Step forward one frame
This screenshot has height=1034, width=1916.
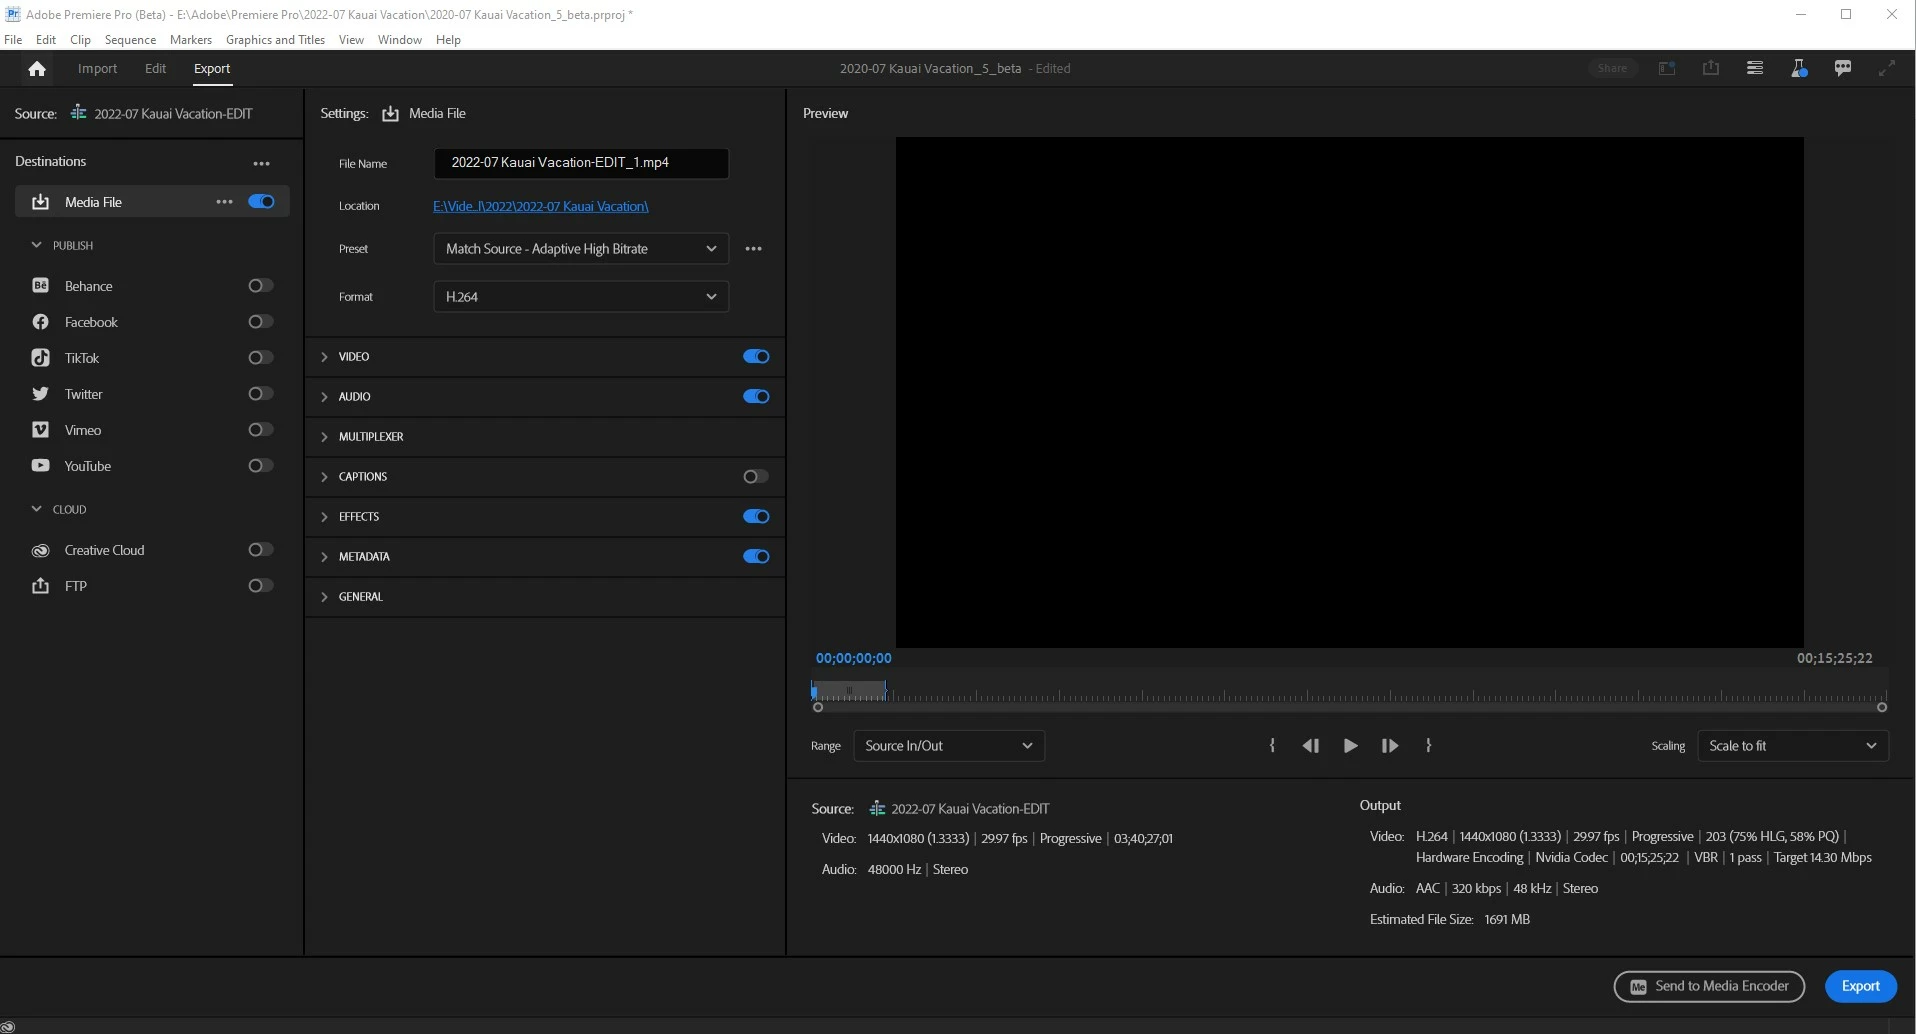point(1389,746)
